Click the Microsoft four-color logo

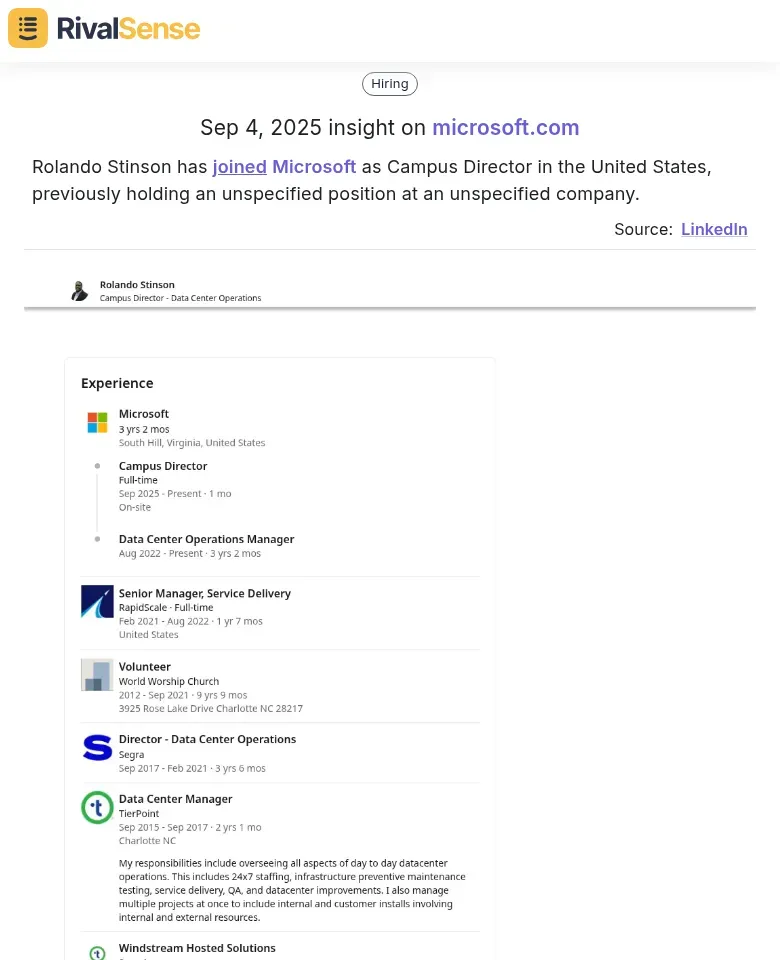point(97,422)
